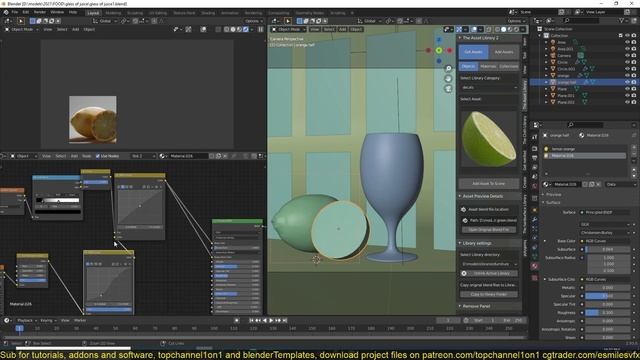Select the Objects asset type tab

click(x=468, y=66)
